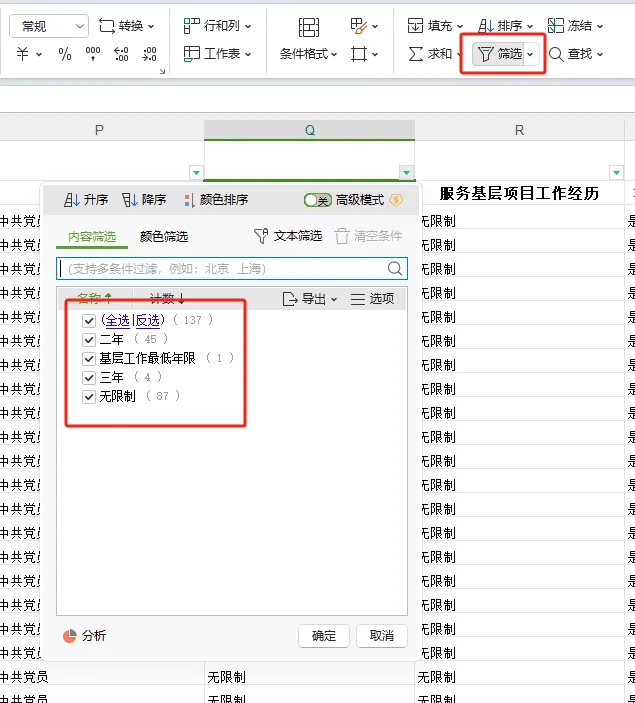Sort ascending with 升序
Viewport: 635px width, 703px height.
(x=86, y=200)
